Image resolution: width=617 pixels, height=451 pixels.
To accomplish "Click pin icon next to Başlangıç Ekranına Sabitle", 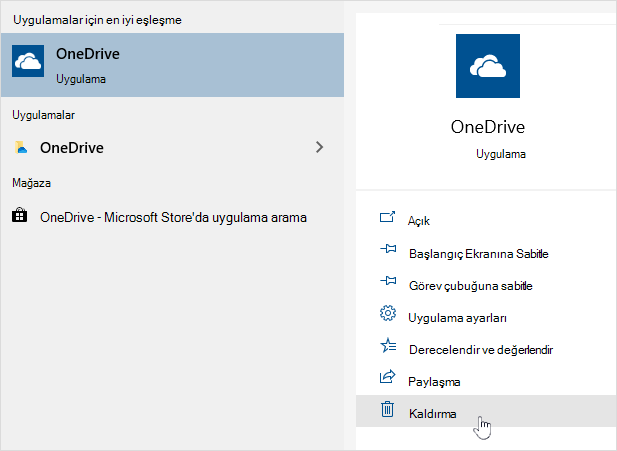I will click(388, 249).
